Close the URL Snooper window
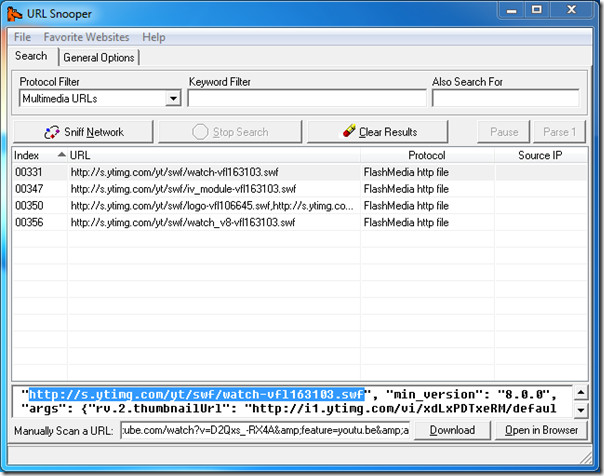This screenshot has height=476, width=604. click(571, 10)
